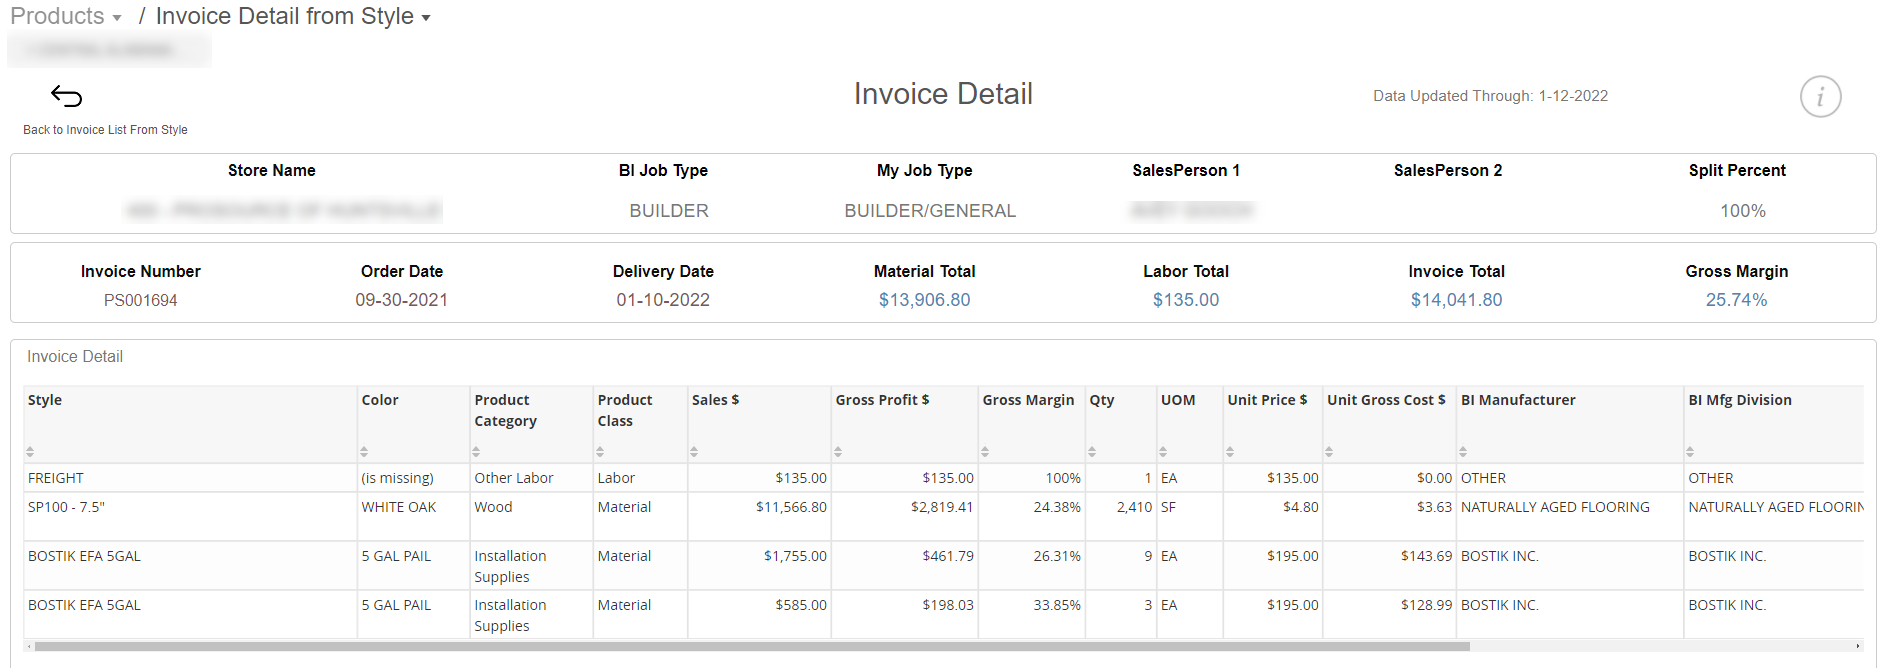1887x668 pixels.
Task: Click invoice number PS001694
Action: click(x=140, y=300)
